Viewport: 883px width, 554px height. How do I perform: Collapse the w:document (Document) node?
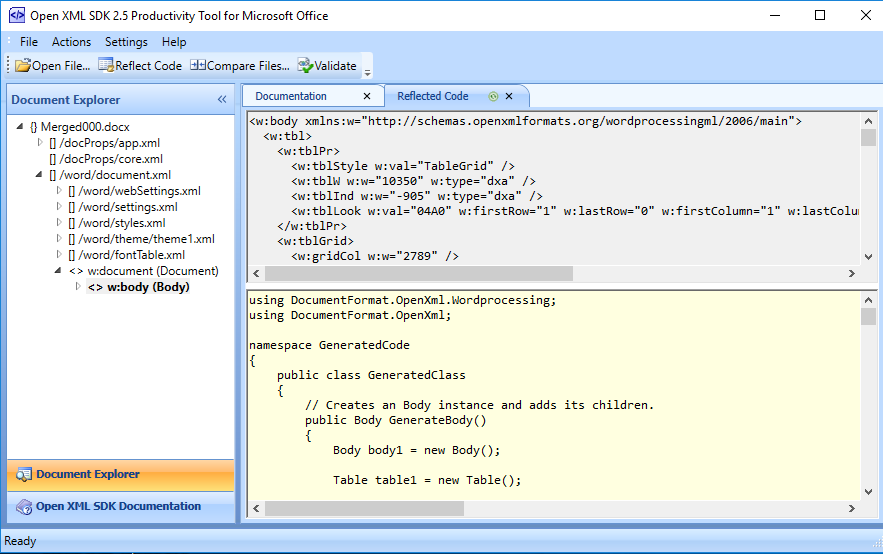click(x=58, y=270)
